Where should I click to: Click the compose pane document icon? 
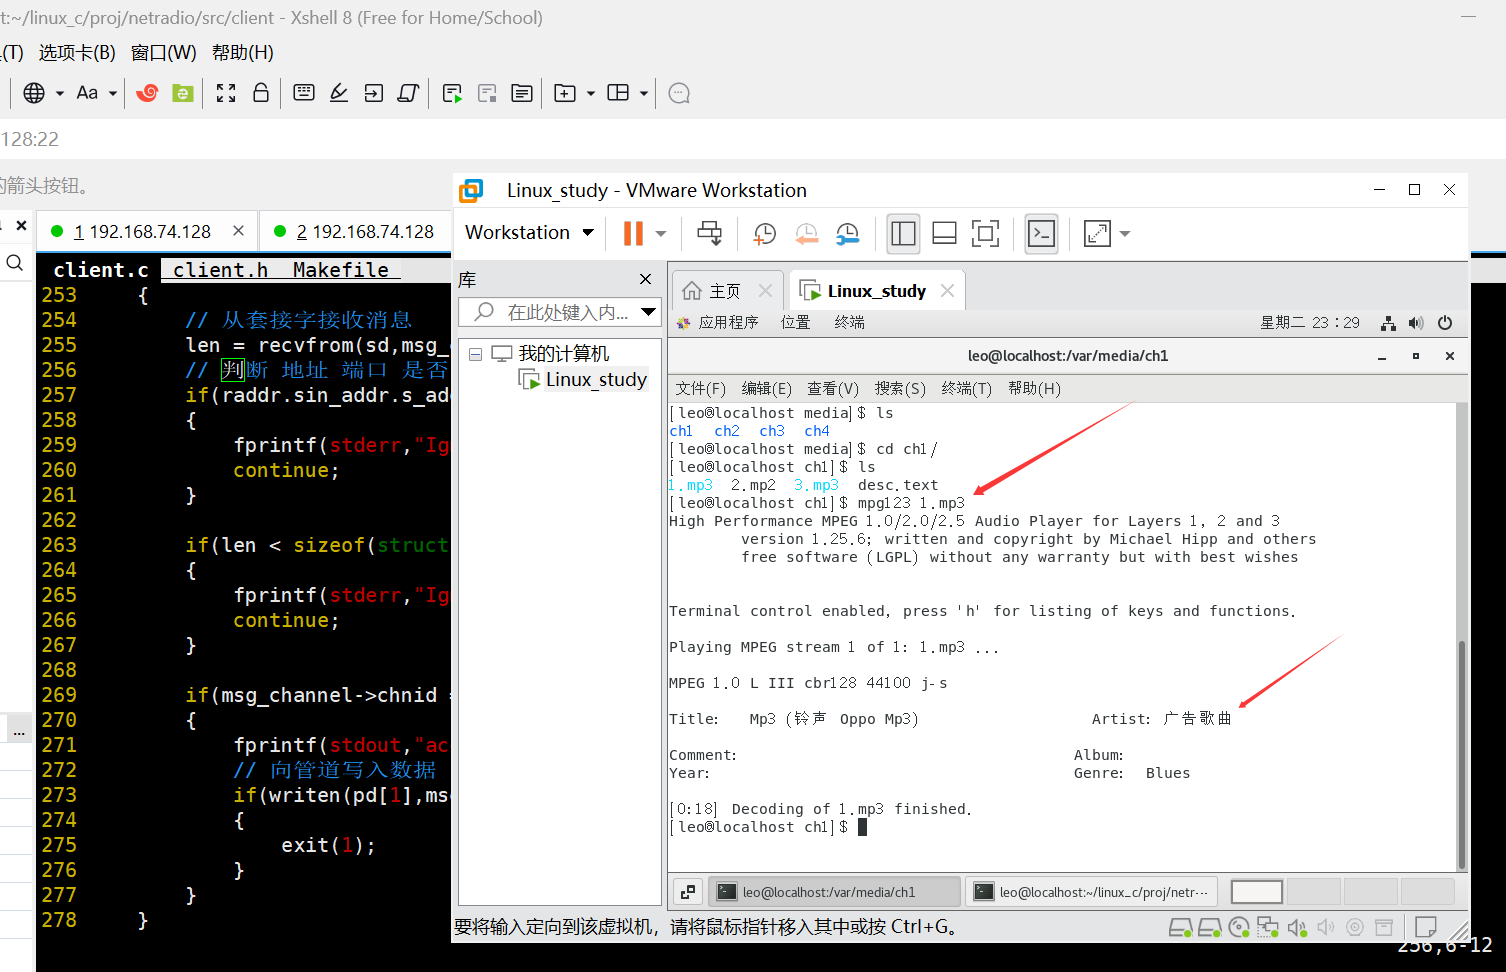[522, 93]
